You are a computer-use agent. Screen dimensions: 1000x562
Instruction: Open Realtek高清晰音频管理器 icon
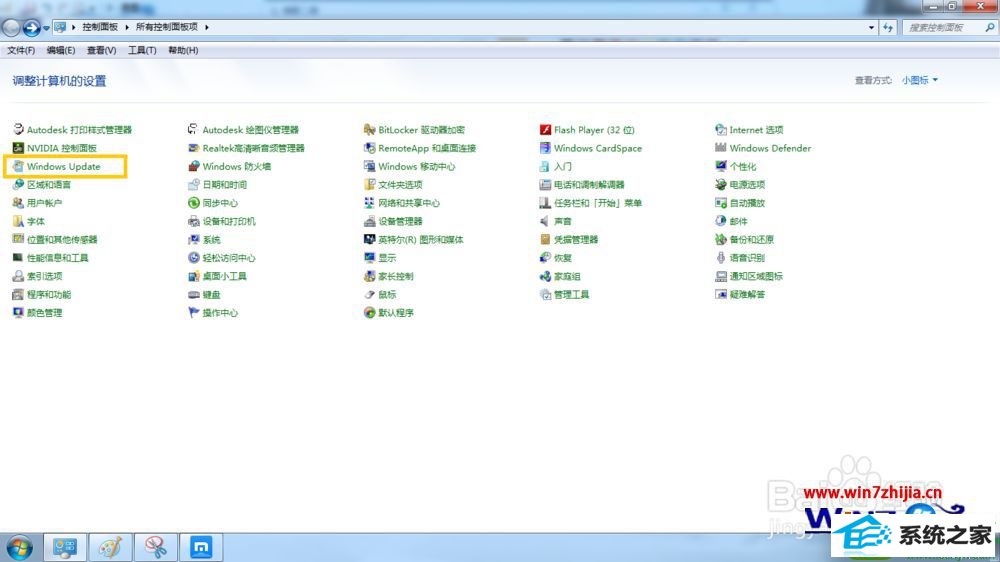[193, 148]
